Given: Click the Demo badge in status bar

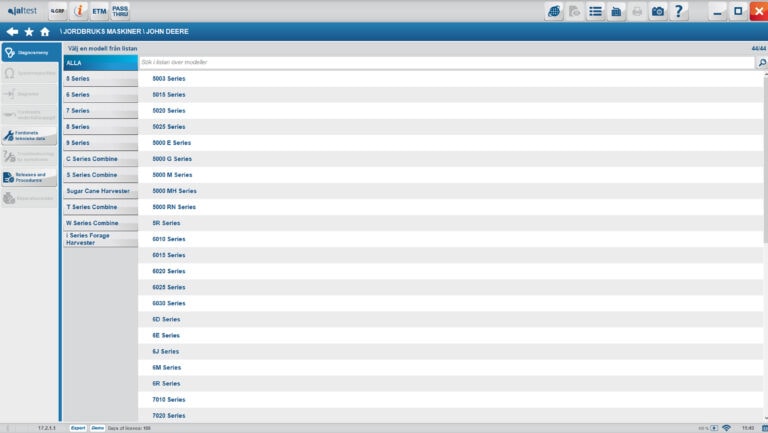Looking at the screenshot, I should tap(97, 428).
